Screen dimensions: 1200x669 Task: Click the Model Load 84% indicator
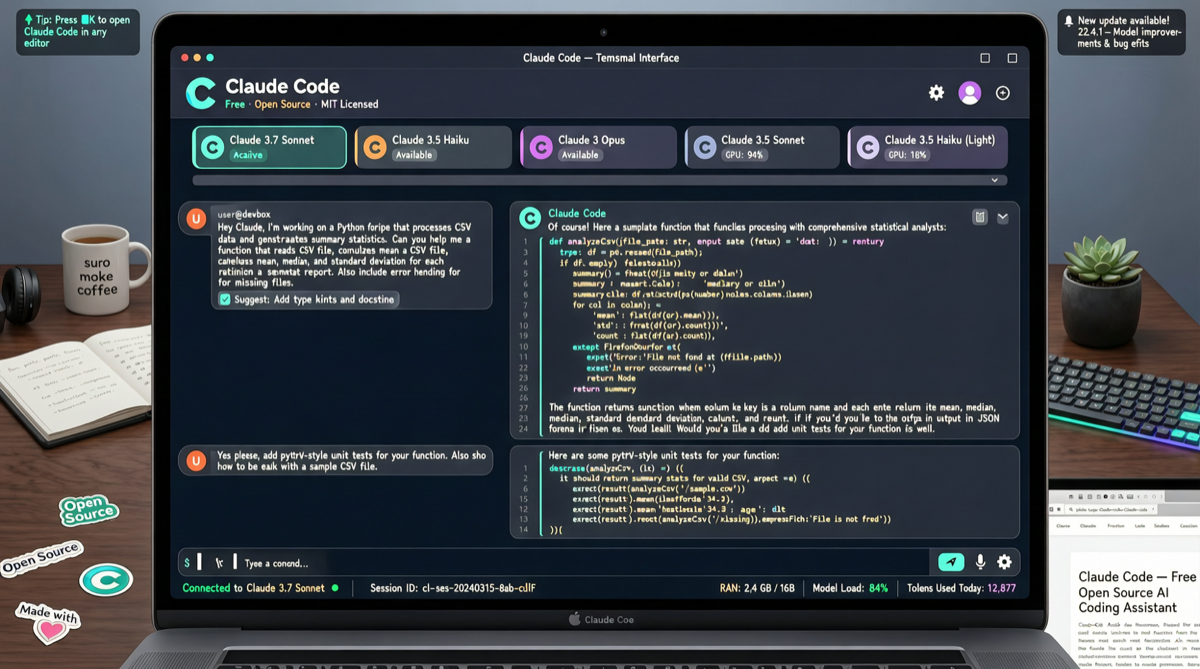848,588
